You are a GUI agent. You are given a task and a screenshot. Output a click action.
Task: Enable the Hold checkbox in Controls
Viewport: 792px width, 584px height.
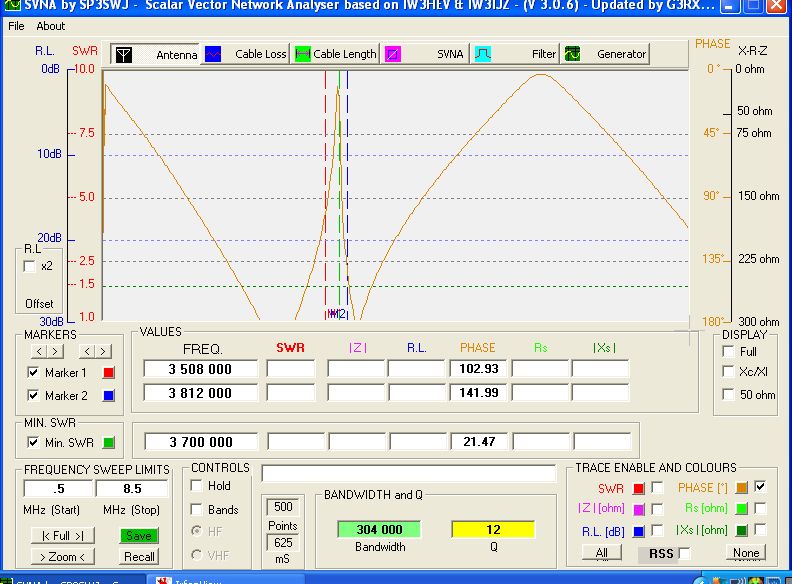196,486
